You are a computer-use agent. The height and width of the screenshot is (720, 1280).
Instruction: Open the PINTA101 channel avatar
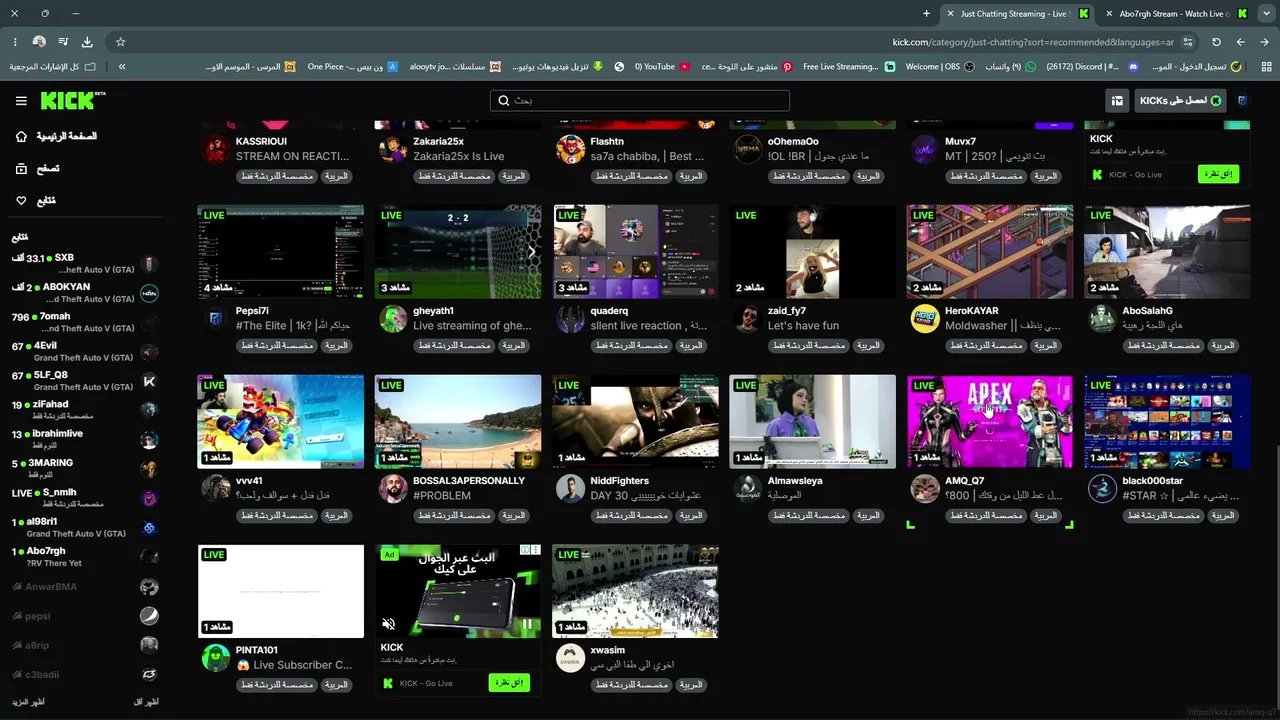[x=215, y=657]
